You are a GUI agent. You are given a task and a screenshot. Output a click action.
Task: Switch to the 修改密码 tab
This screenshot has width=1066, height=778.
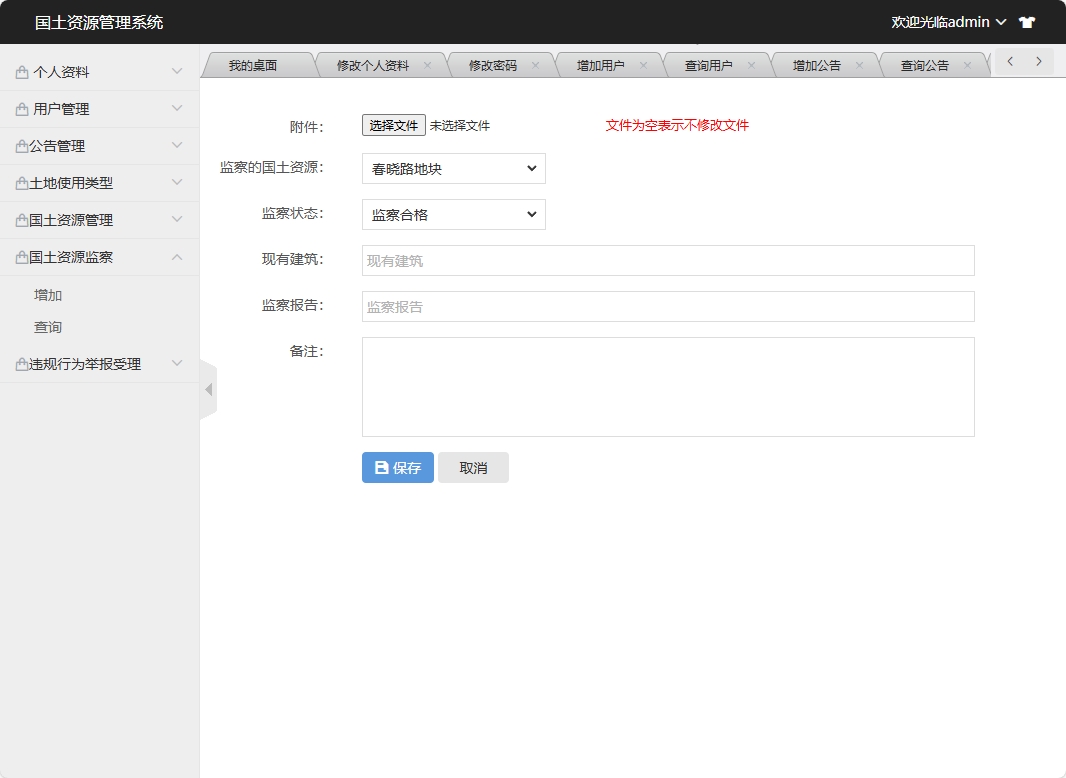coord(492,65)
